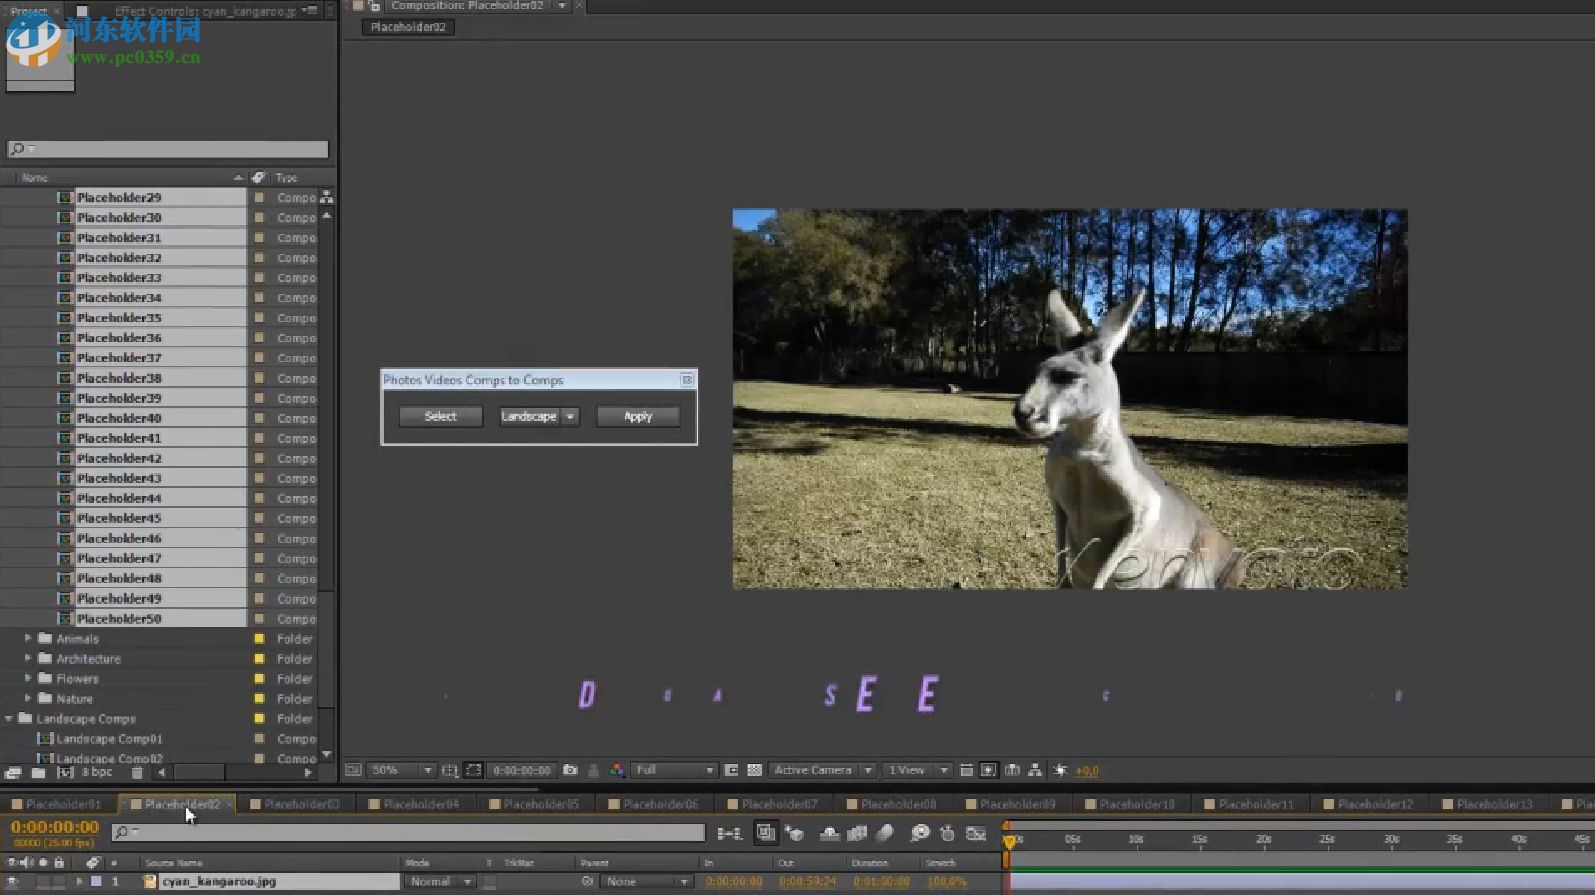This screenshot has width=1595, height=895.
Task: Expand the Architecture folder
Action: [27, 658]
